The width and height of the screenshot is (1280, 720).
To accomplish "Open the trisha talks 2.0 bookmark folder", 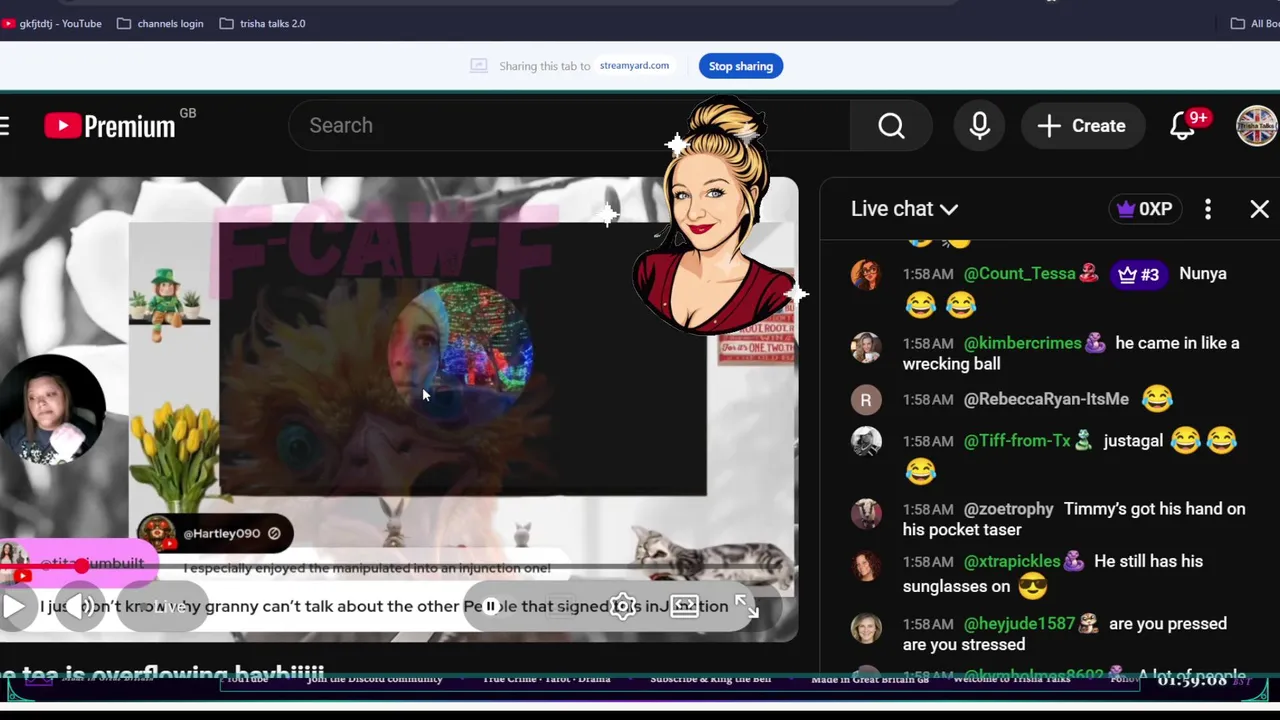I will pos(262,23).
